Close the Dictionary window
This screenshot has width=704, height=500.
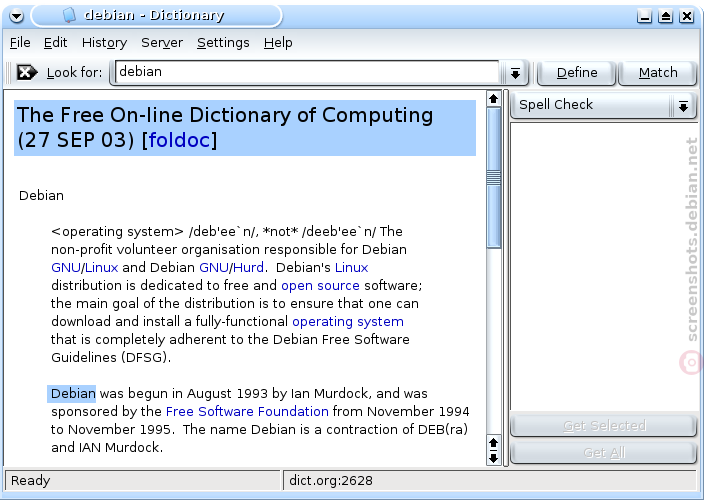click(686, 17)
